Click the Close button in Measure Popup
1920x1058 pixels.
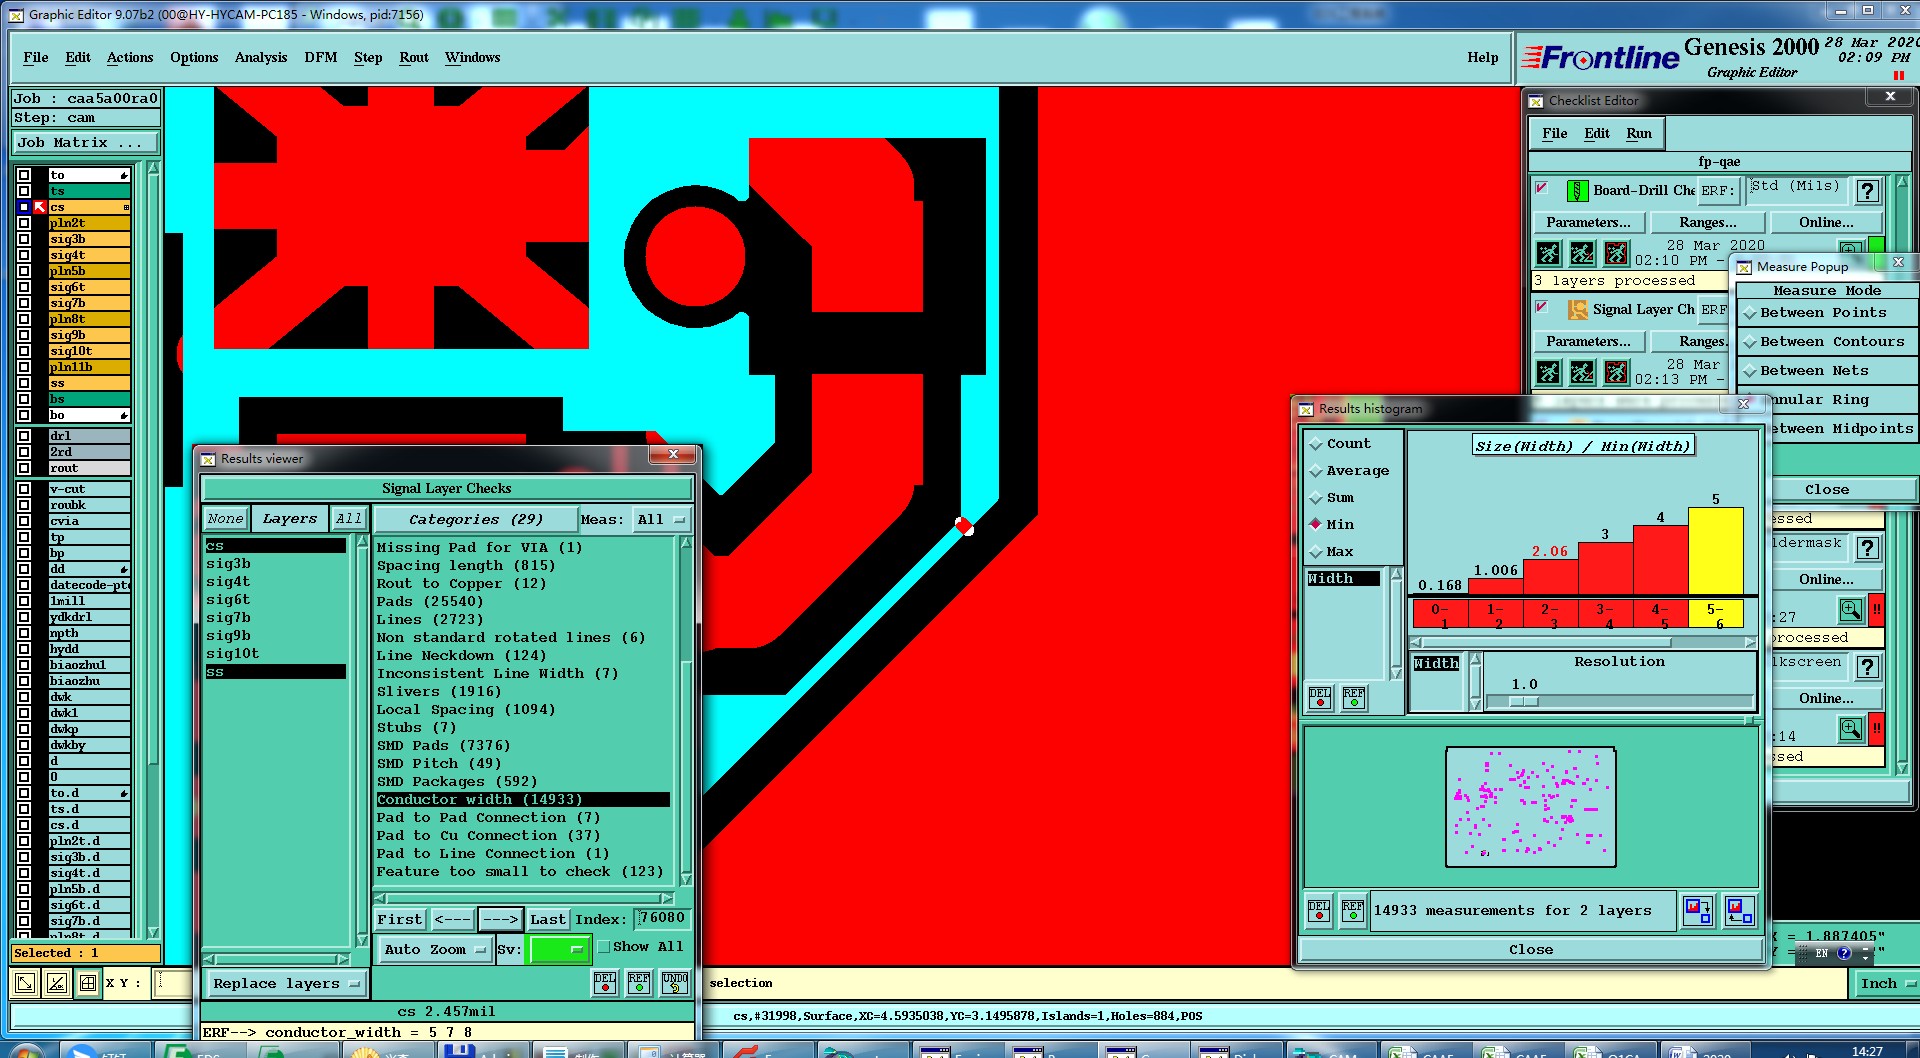tap(1826, 489)
